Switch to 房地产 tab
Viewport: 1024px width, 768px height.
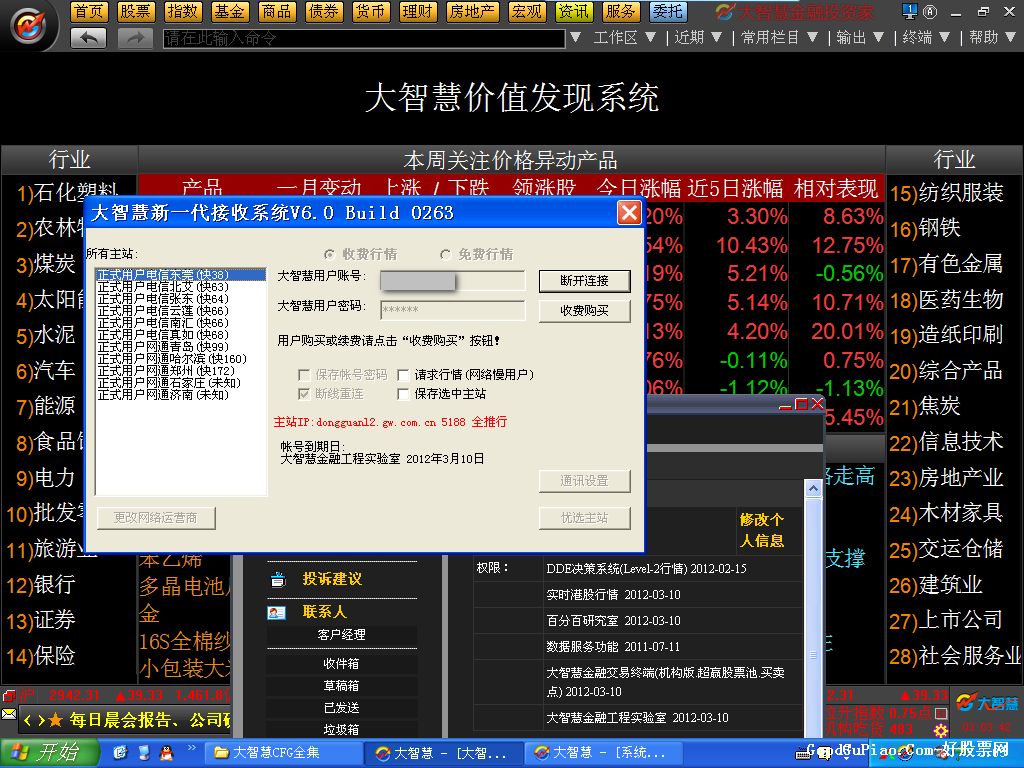472,11
